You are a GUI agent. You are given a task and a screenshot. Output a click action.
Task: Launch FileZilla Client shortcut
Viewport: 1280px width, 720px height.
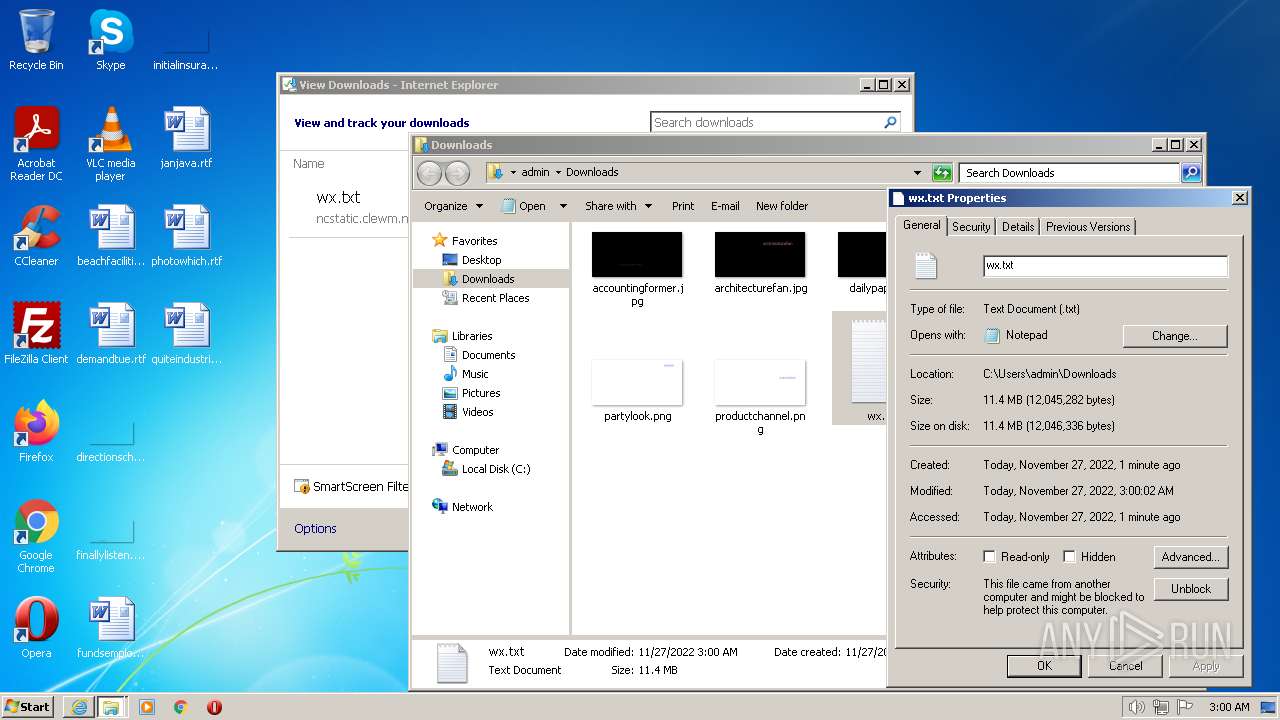pyautogui.click(x=36, y=334)
